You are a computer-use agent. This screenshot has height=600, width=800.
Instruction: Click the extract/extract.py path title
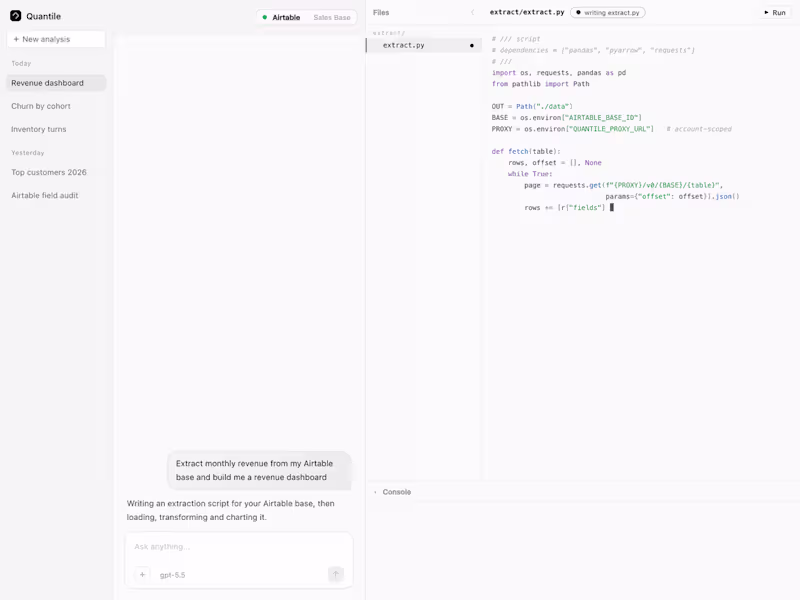tap(527, 12)
